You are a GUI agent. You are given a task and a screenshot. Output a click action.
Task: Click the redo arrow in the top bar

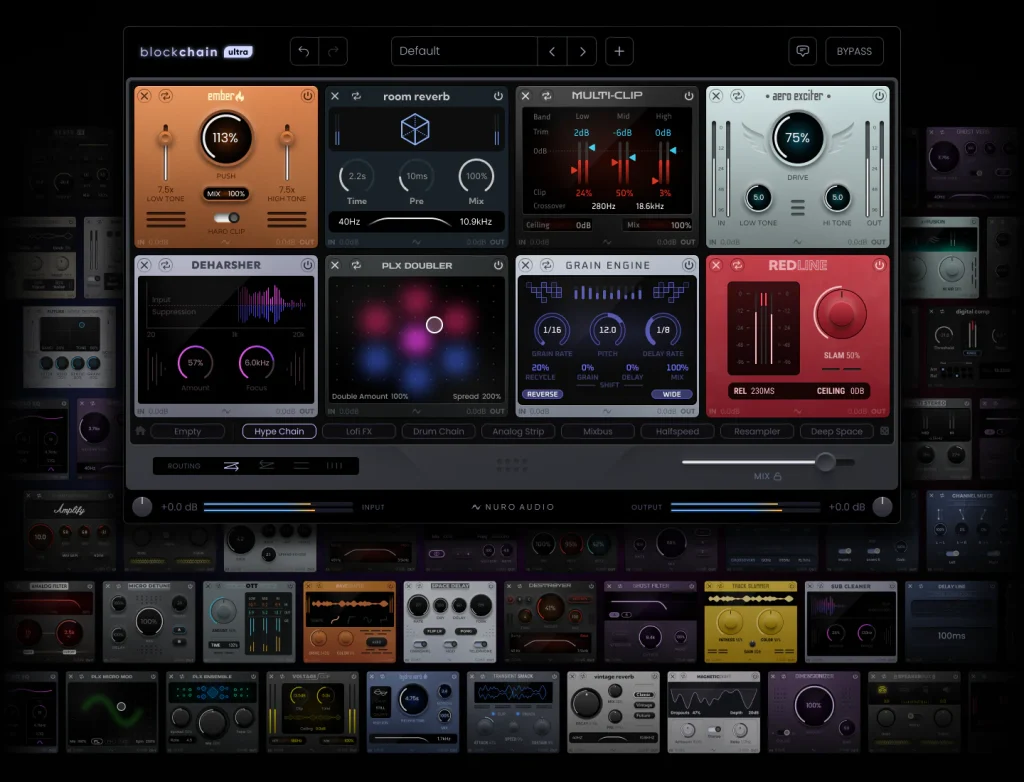pos(334,51)
